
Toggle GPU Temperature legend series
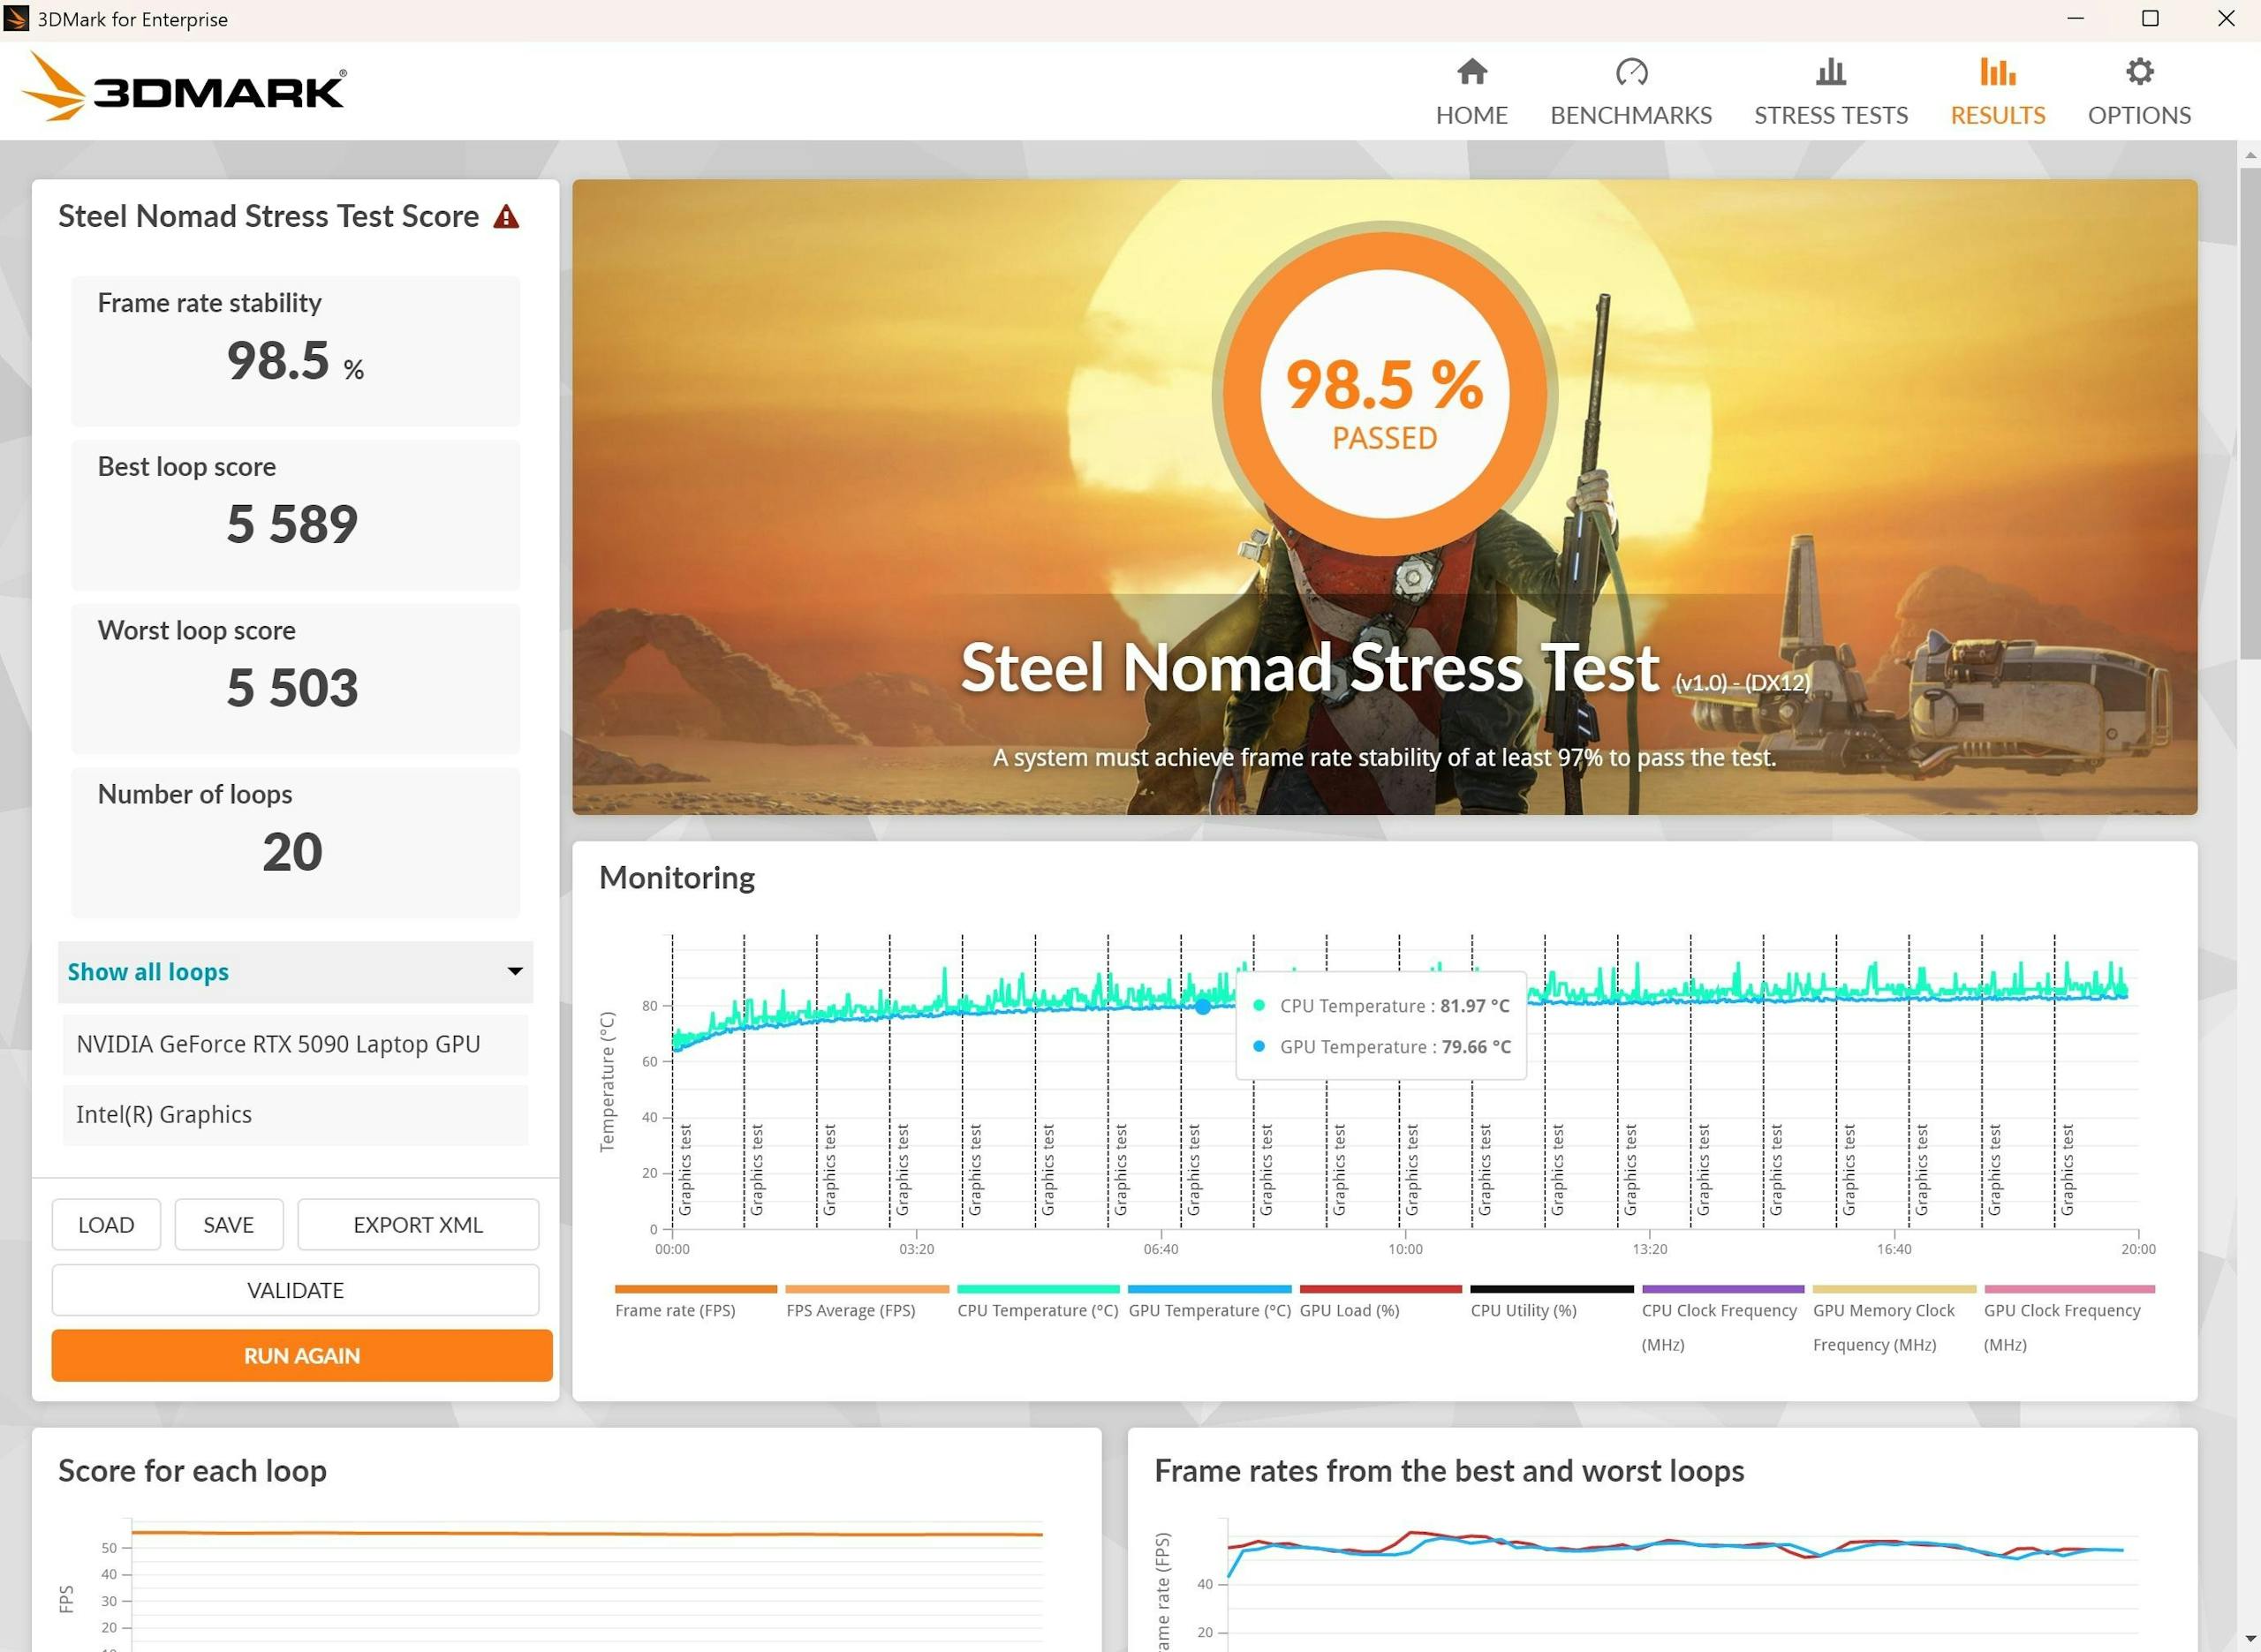pyautogui.click(x=1209, y=1311)
